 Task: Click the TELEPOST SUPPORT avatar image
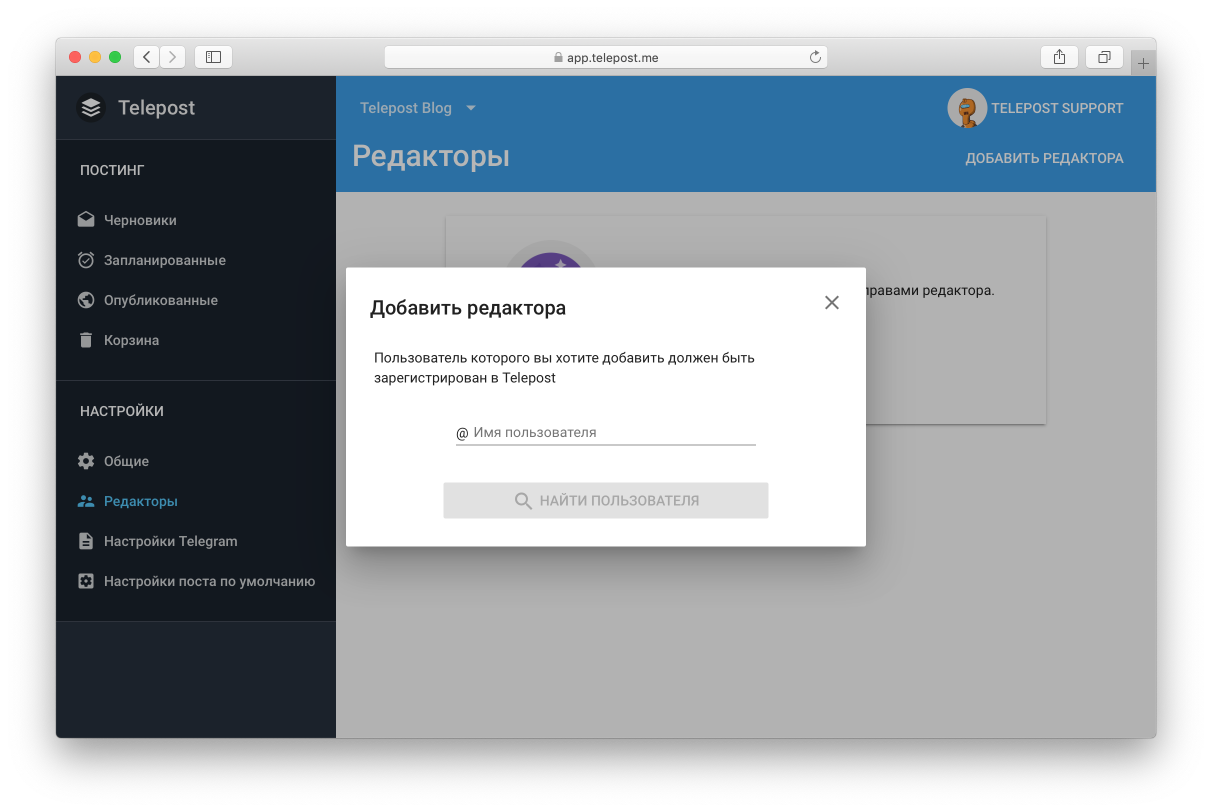click(x=966, y=107)
